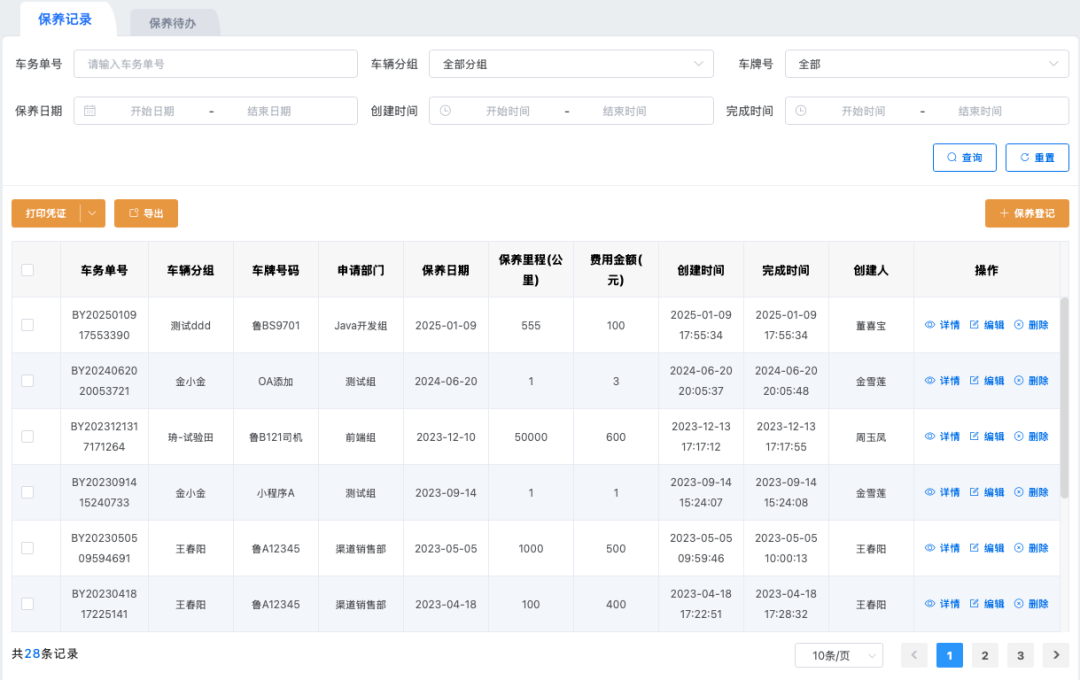
Task: Click 保养日期 end date field
Action: tap(269, 111)
